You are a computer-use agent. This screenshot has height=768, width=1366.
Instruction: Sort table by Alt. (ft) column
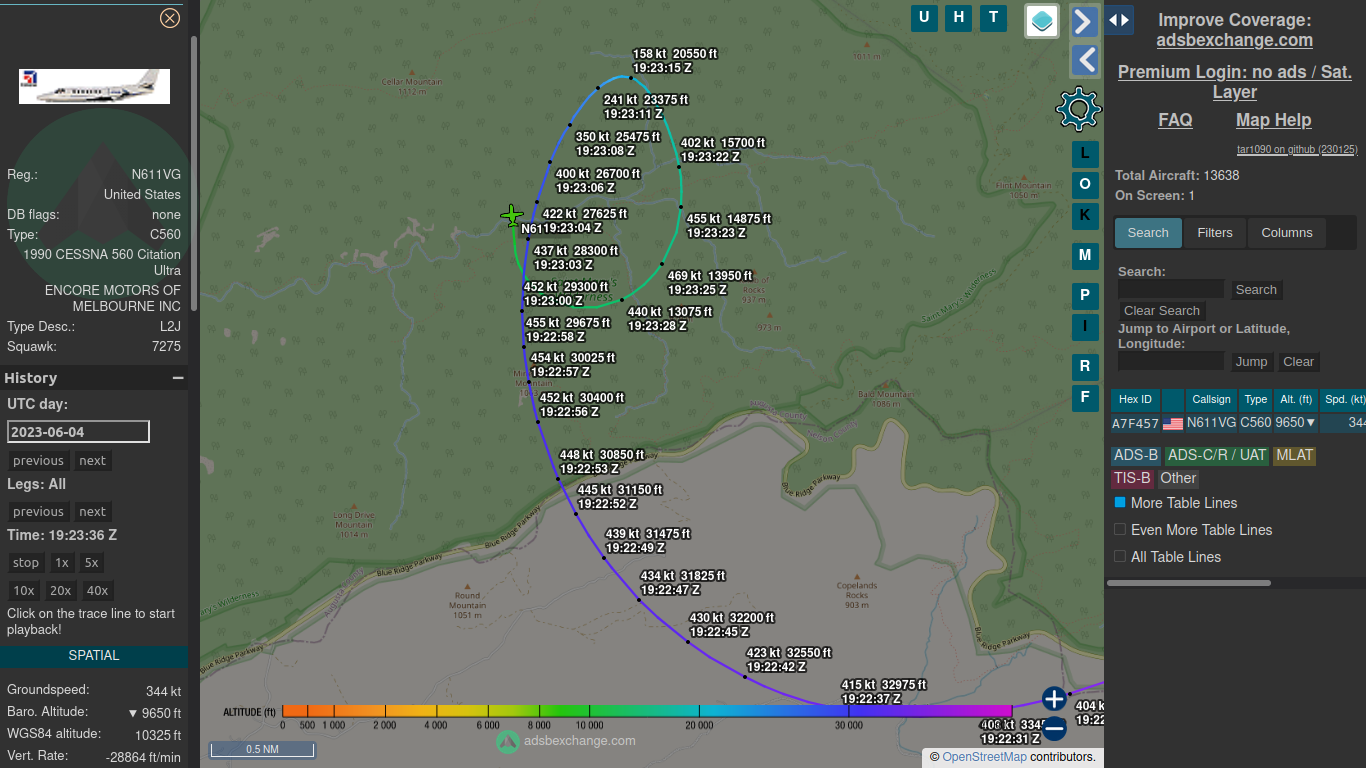[1295, 400]
